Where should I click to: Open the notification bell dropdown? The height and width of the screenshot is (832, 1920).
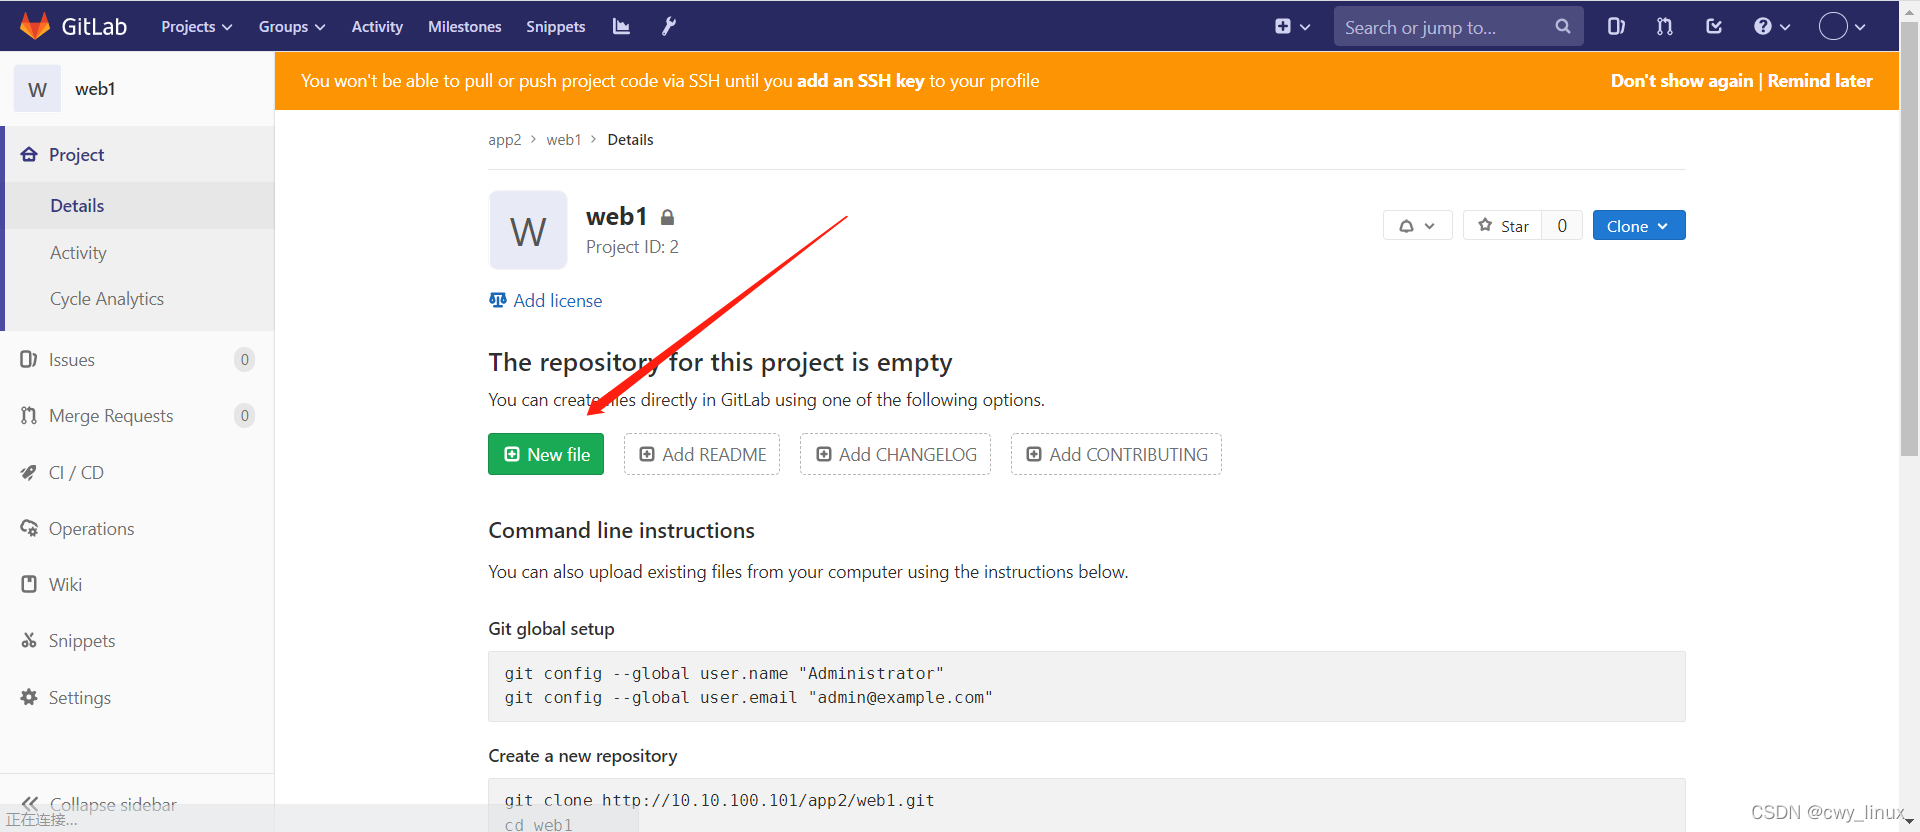[x=1418, y=226]
